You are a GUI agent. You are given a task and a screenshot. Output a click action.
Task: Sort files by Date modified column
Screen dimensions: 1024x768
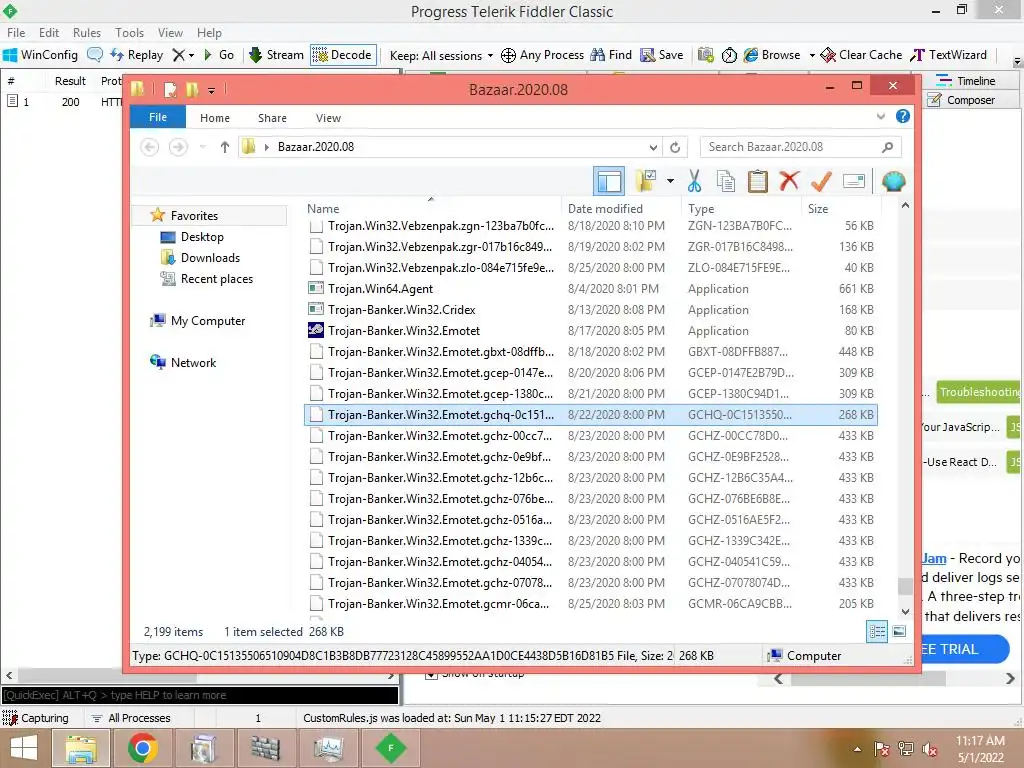point(605,209)
